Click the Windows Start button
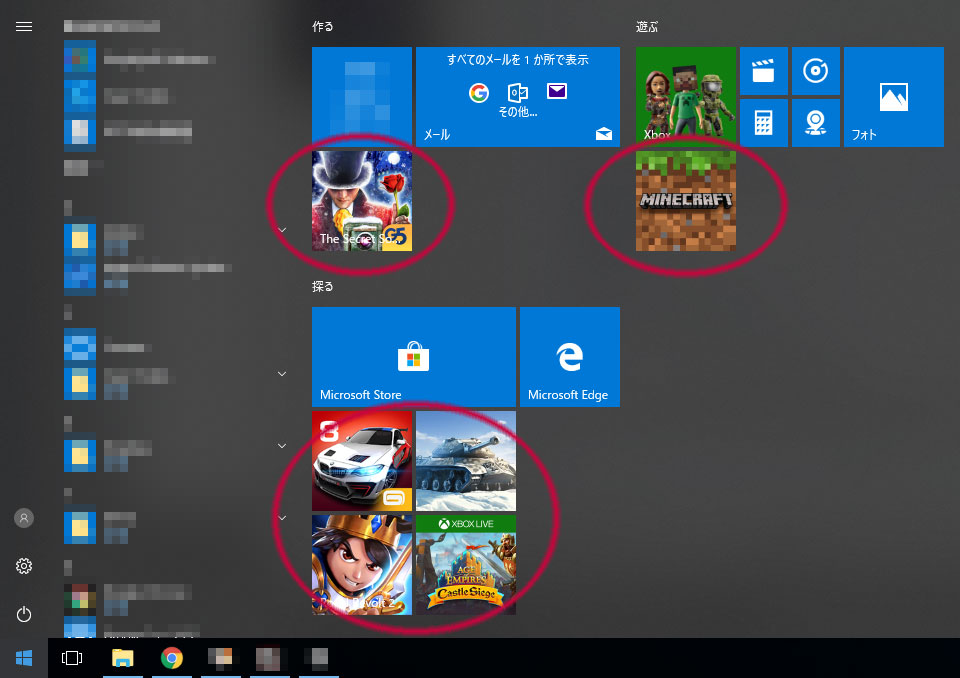This screenshot has height=678, width=960. 24,658
